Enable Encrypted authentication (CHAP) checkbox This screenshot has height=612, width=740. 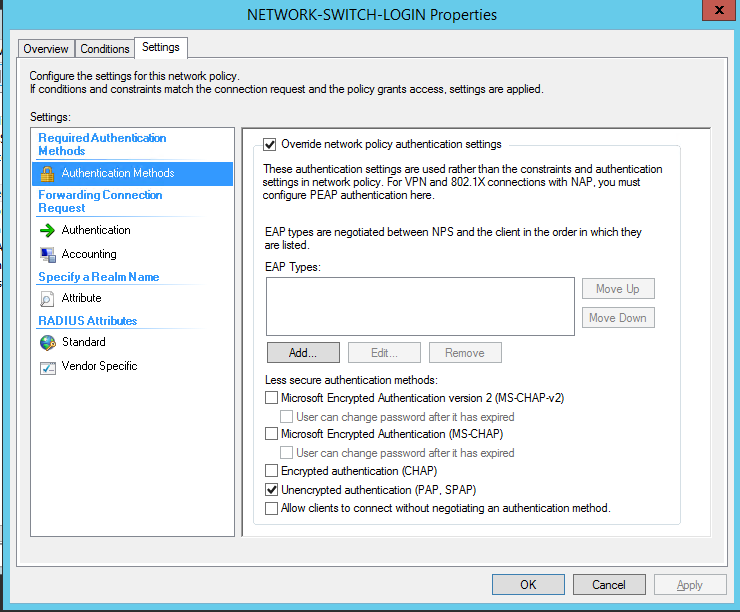coord(271,470)
